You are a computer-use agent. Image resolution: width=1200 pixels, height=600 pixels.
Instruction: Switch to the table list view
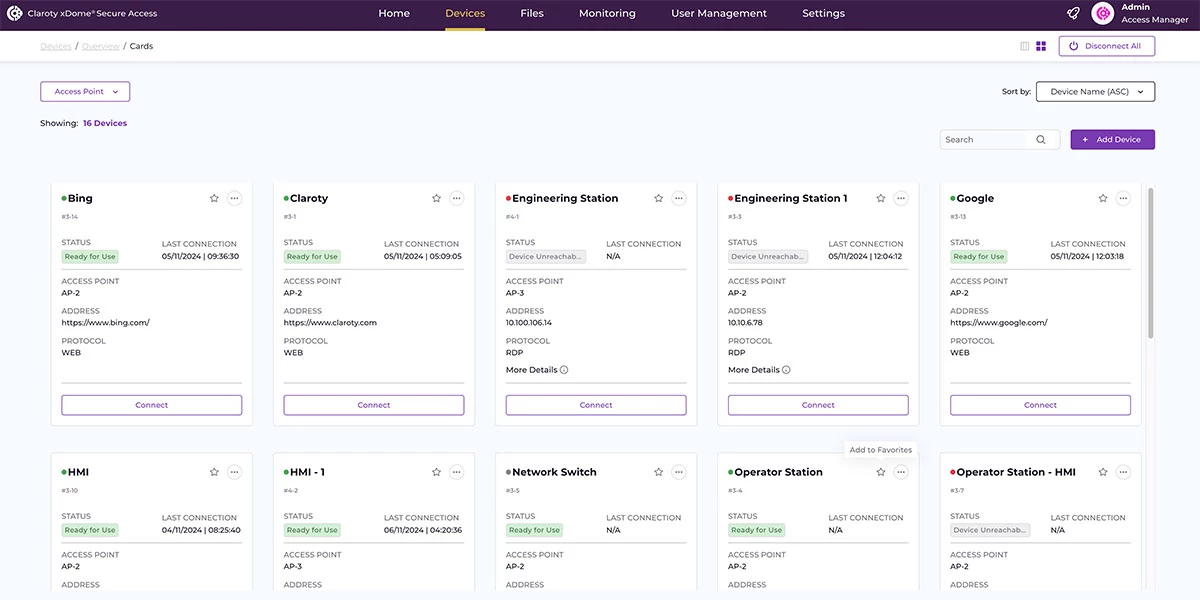tap(1024, 46)
